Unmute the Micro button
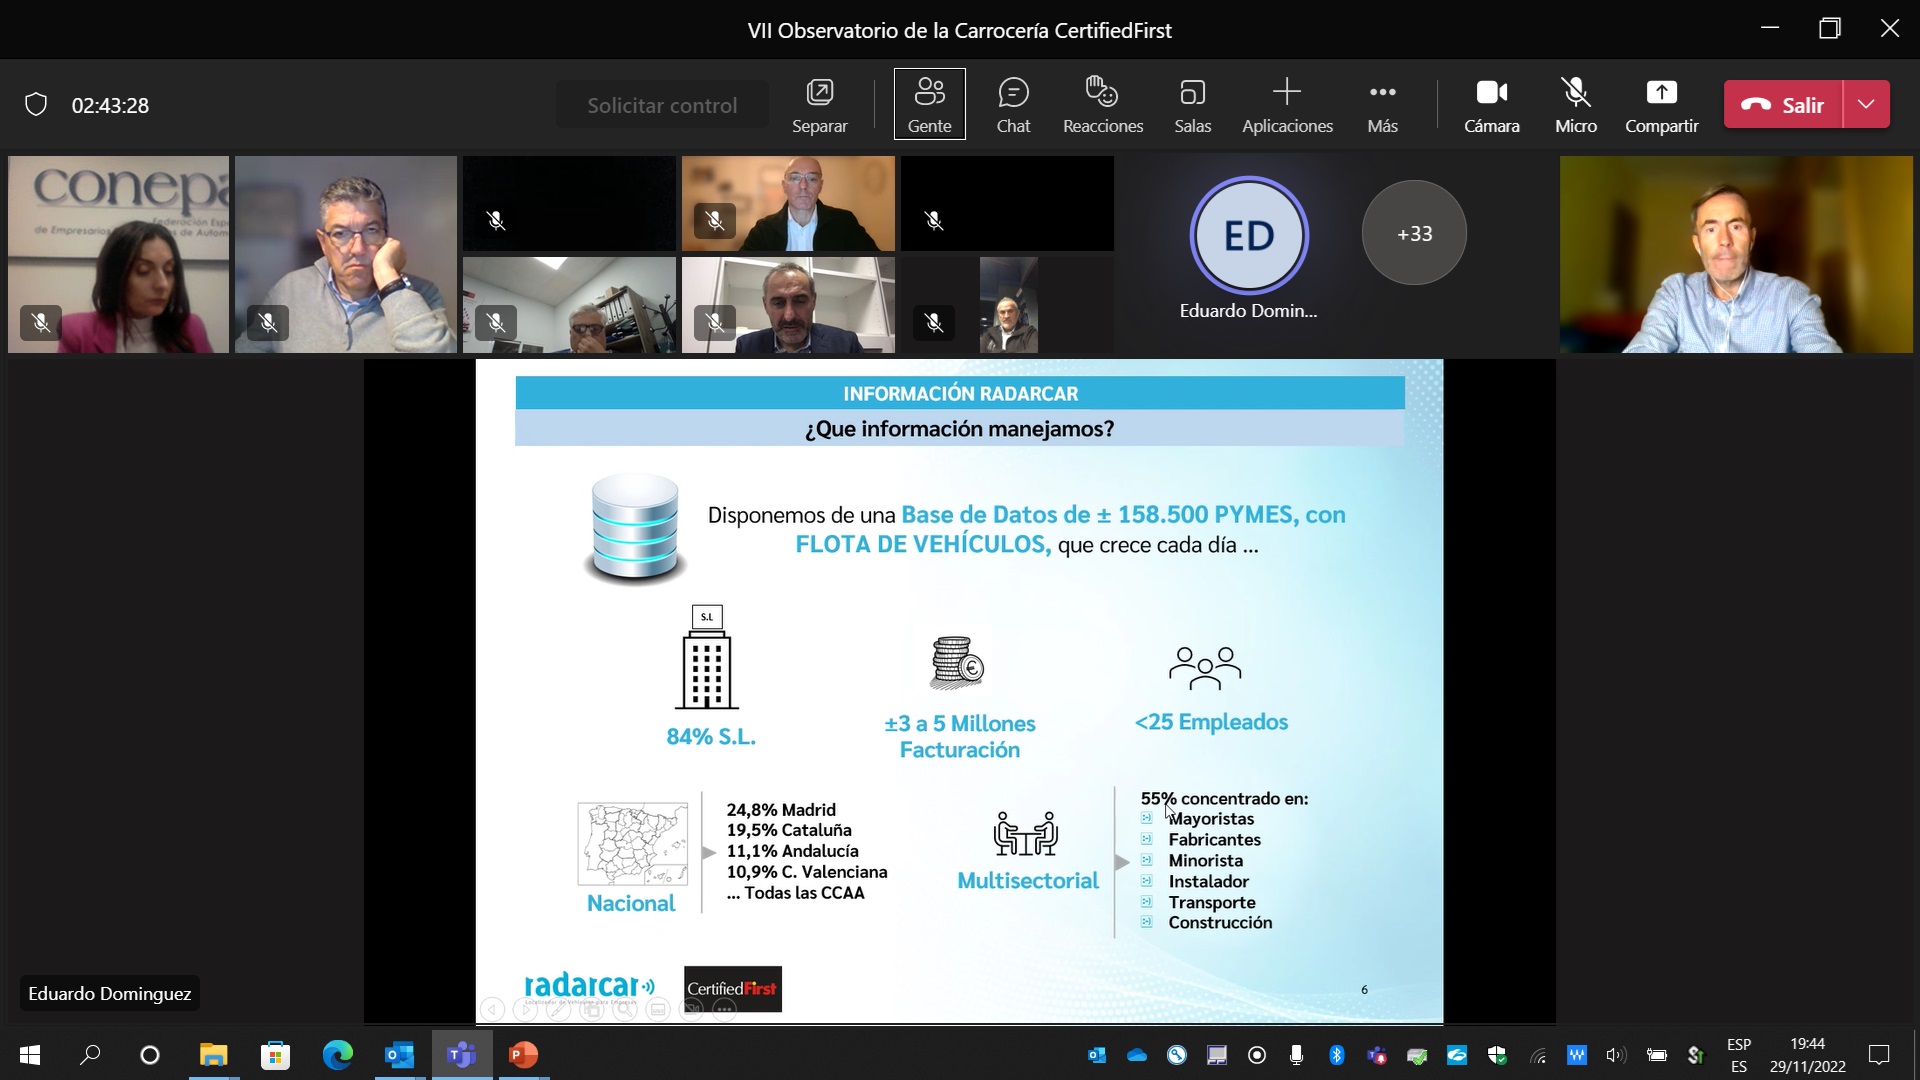This screenshot has height=1080, width=1920. pos(1575,105)
